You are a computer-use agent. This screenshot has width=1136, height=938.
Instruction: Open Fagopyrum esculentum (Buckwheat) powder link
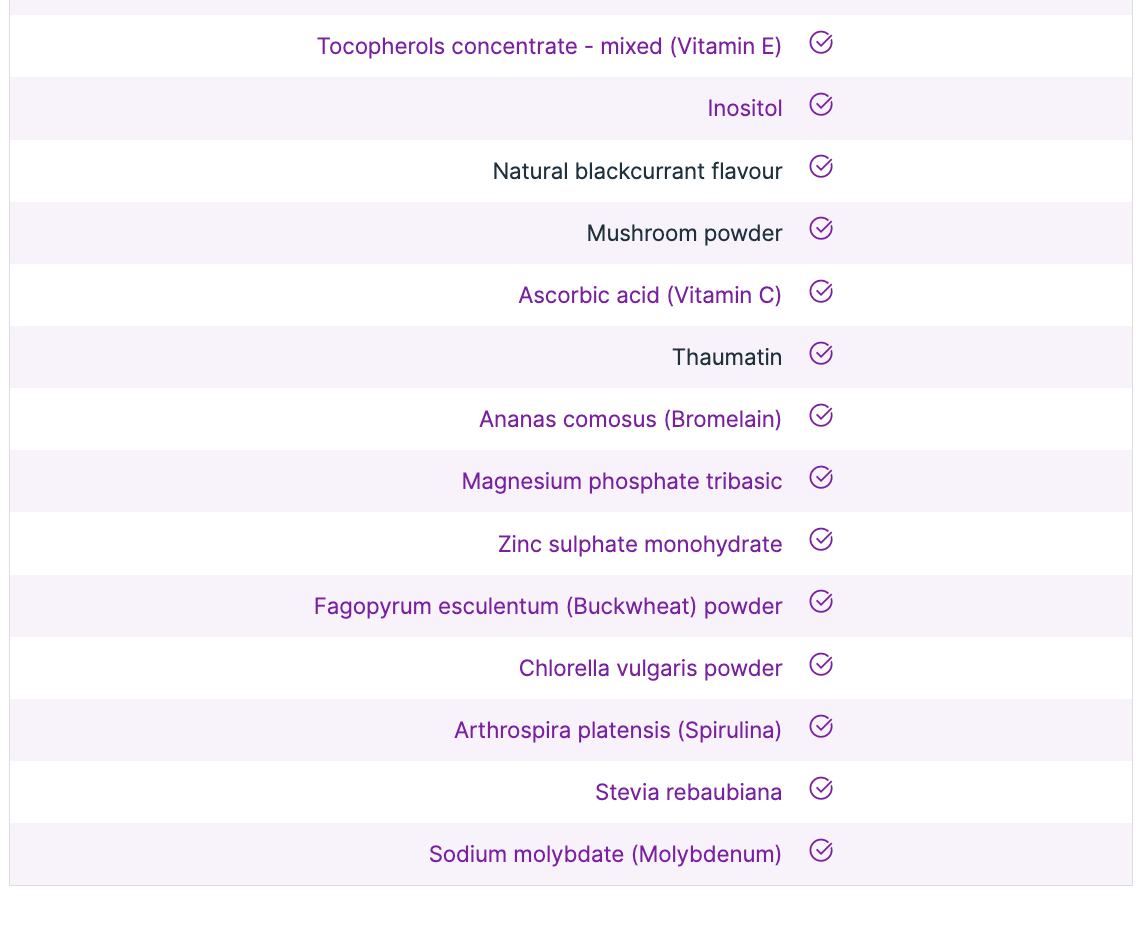click(x=548, y=606)
